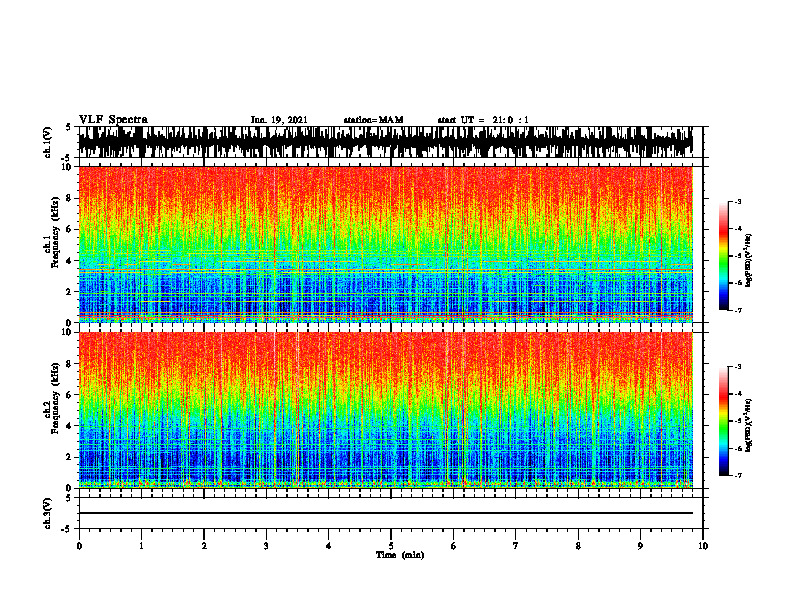Viewport: 792px width, 612px height.
Task: Click the time axis tick label "3"
Action: coord(266,546)
